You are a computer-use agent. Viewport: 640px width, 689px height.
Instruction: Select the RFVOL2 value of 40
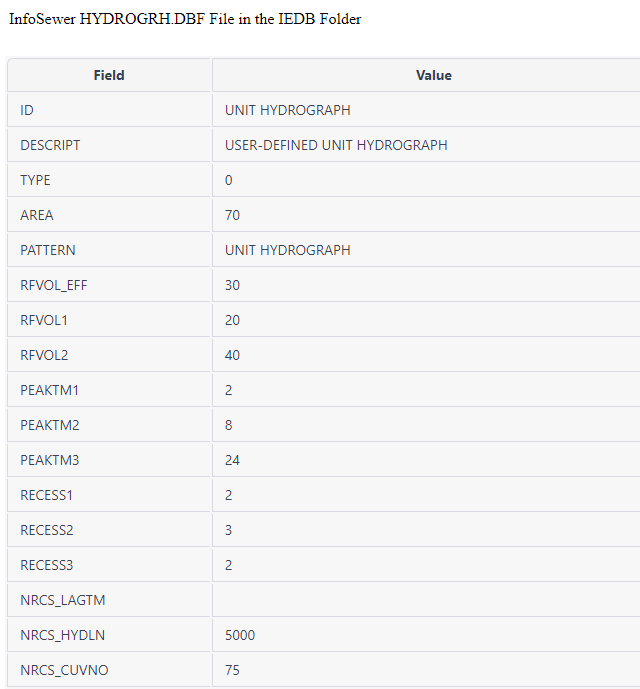(233, 355)
